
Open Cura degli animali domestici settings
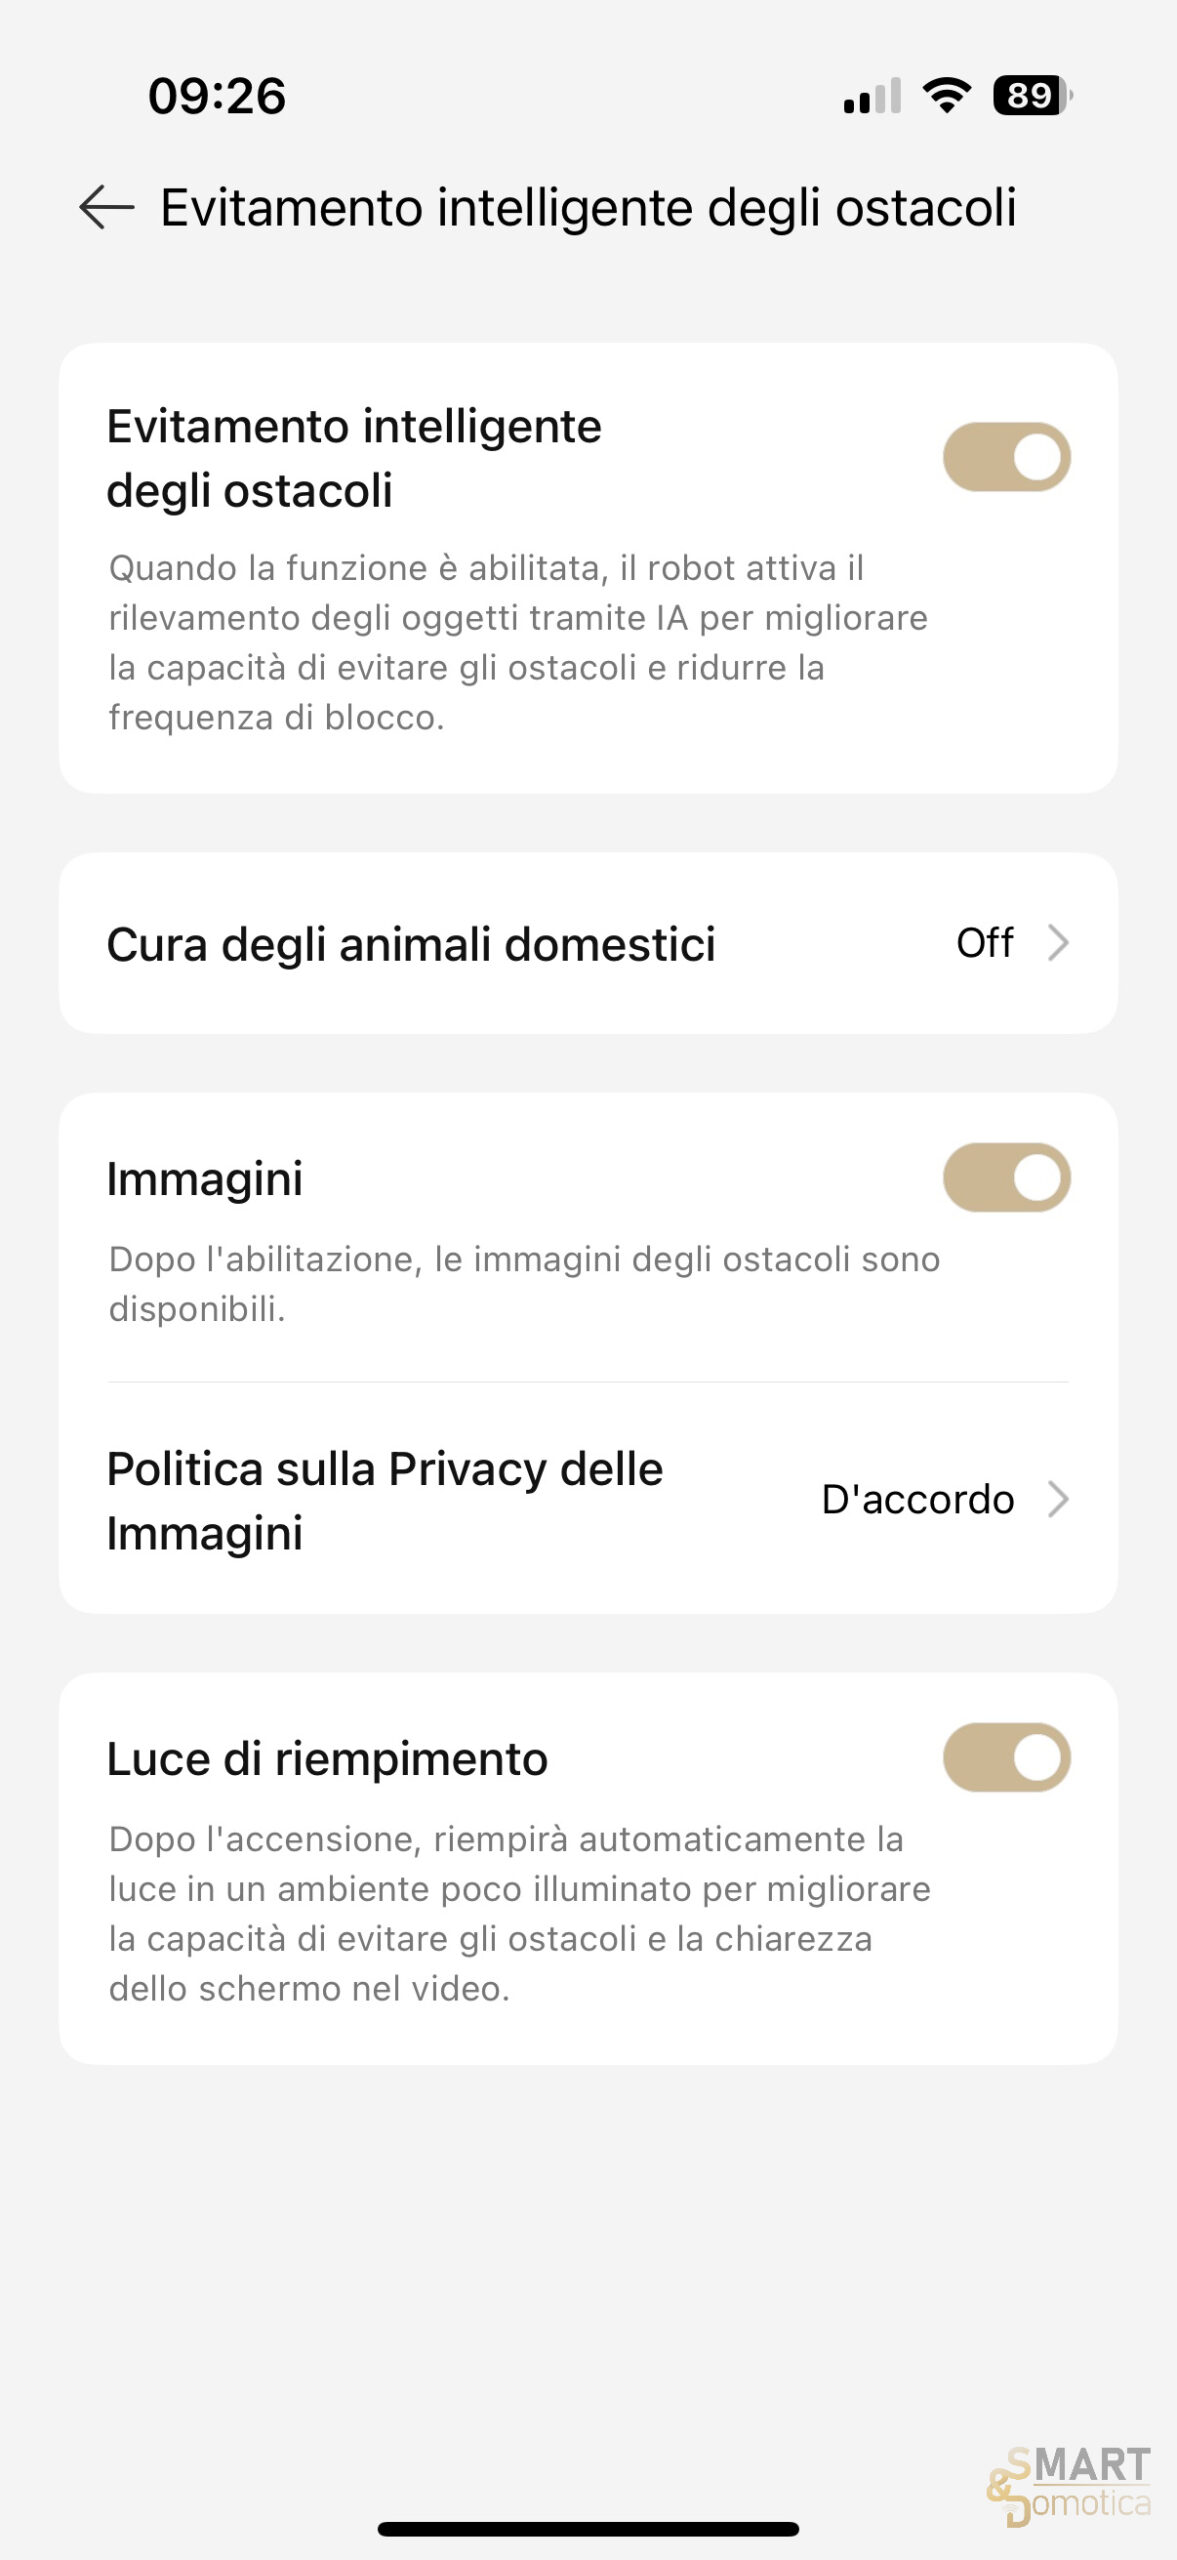411,944
